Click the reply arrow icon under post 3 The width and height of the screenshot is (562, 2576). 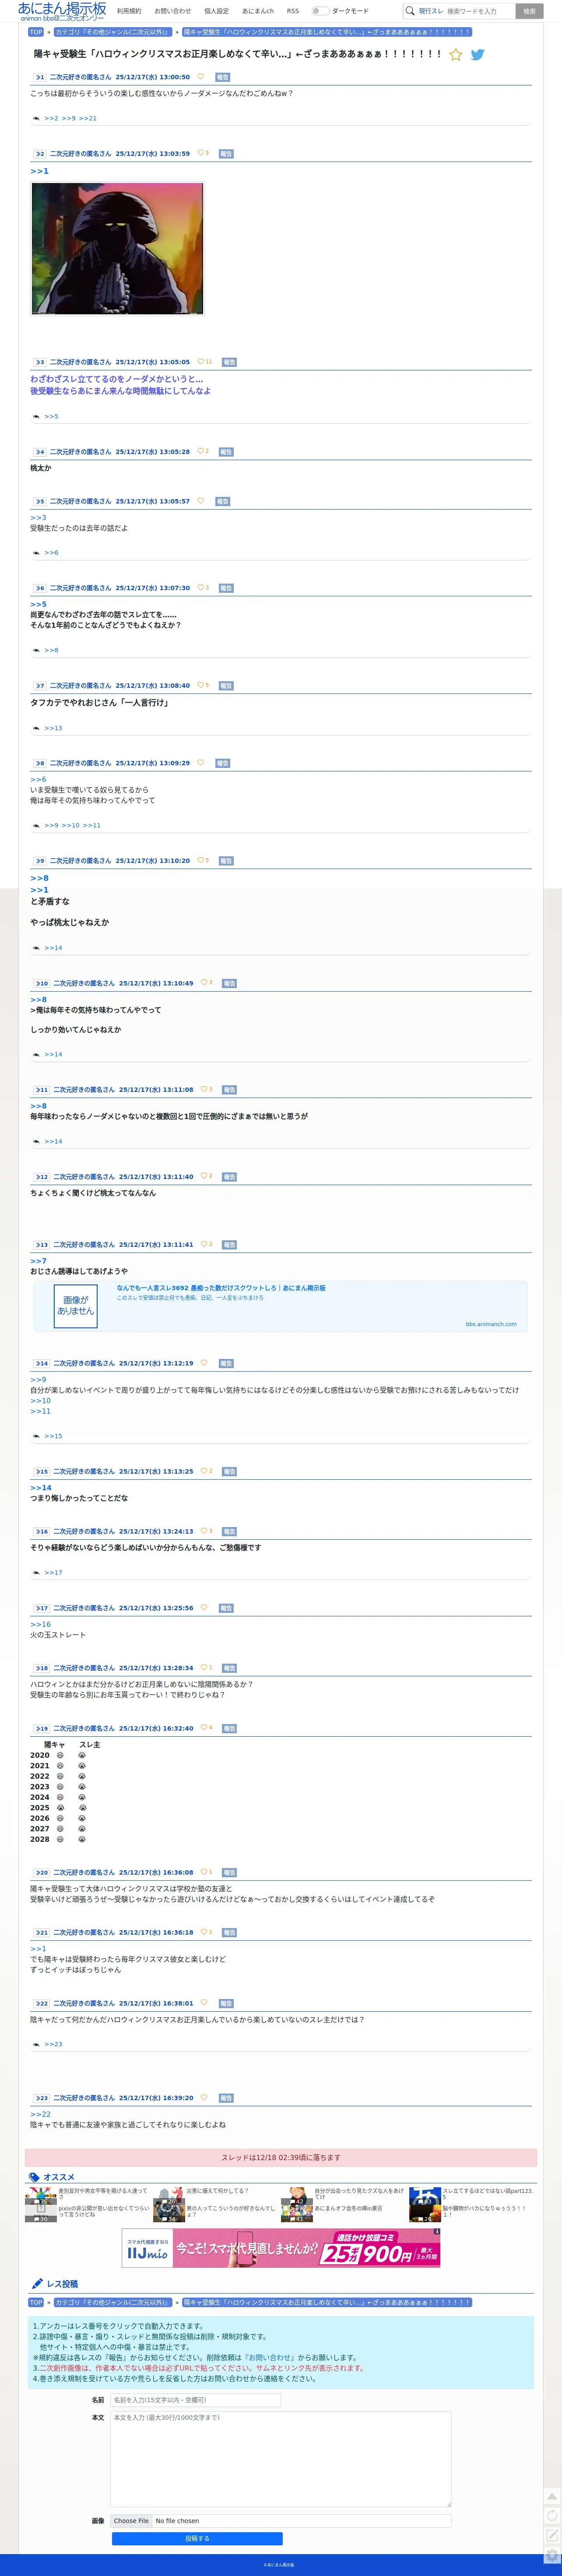[x=36, y=416]
